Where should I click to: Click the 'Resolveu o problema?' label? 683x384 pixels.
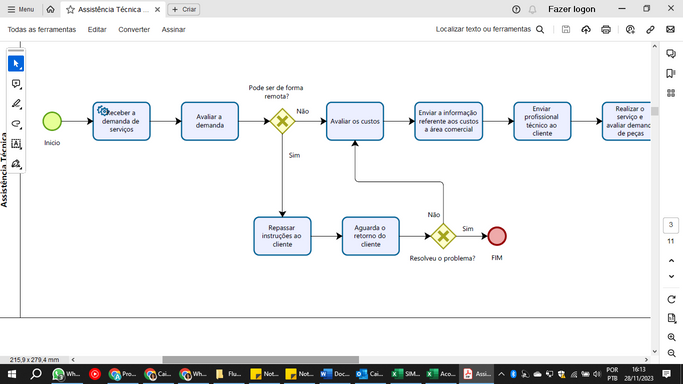click(442, 258)
